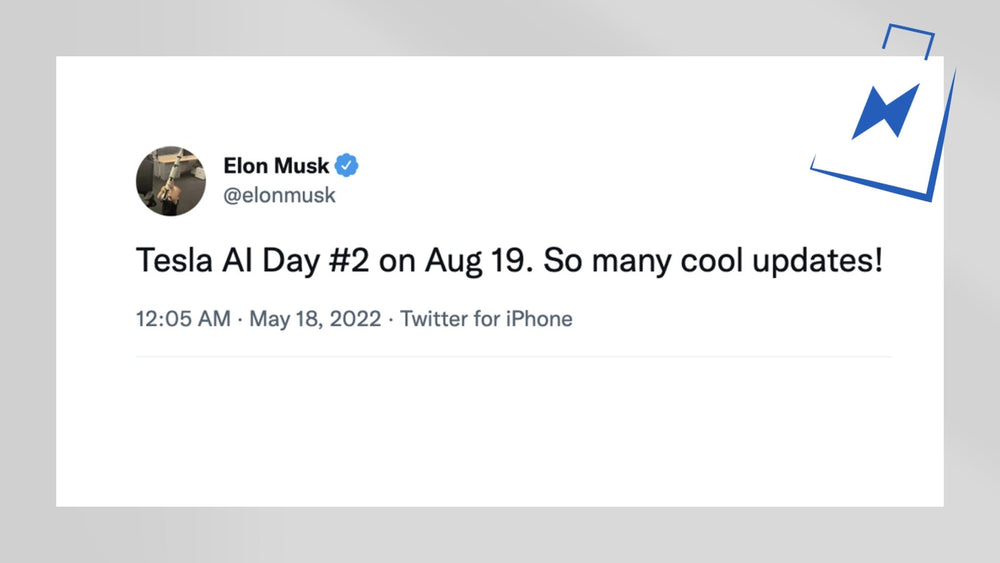Click the phrase "So many cool"
1000x563 pixels.
(x=636, y=263)
